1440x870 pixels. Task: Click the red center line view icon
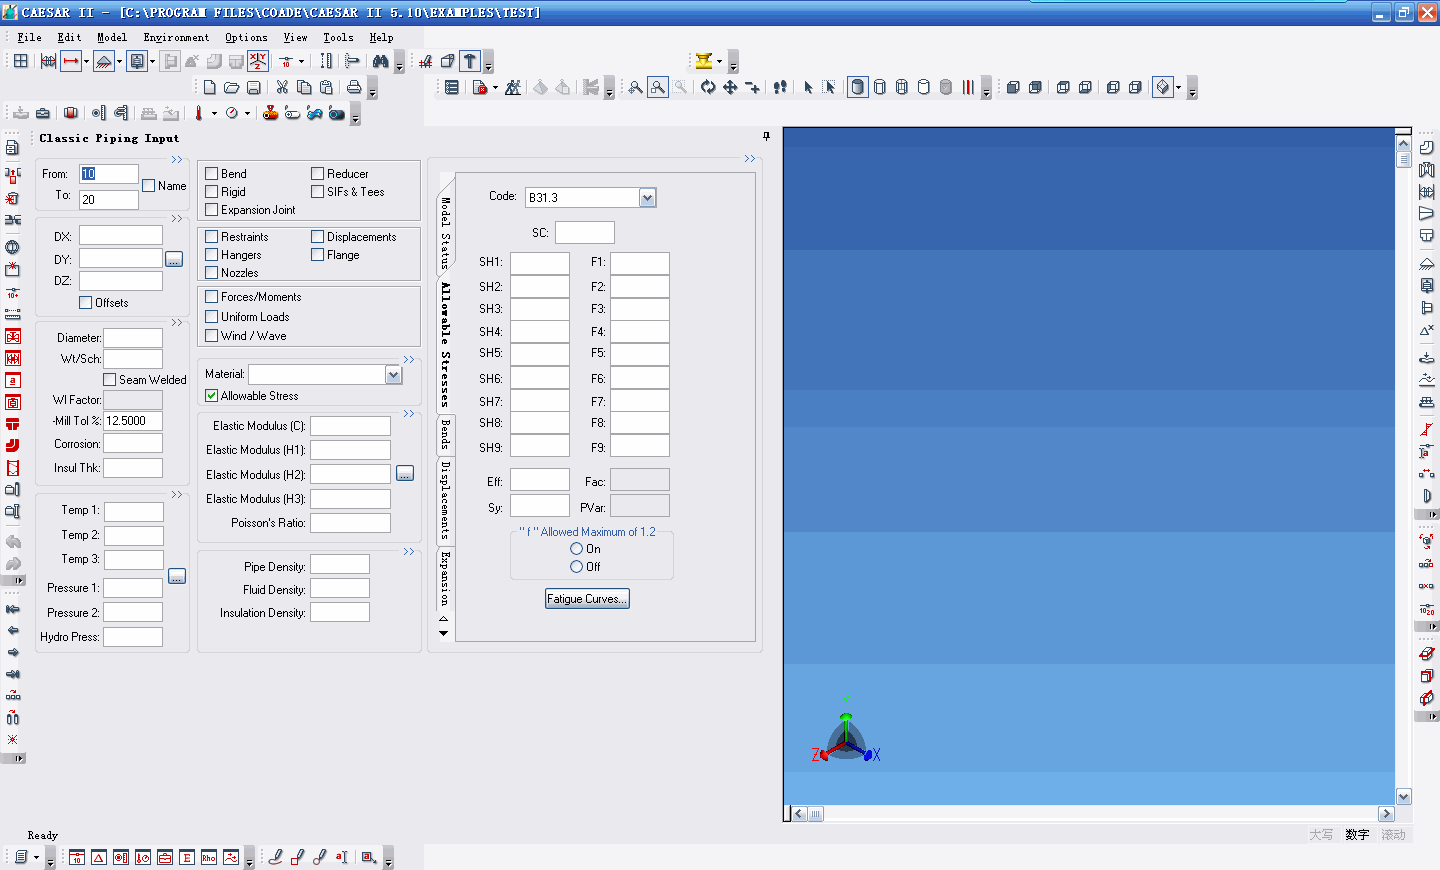[968, 88]
